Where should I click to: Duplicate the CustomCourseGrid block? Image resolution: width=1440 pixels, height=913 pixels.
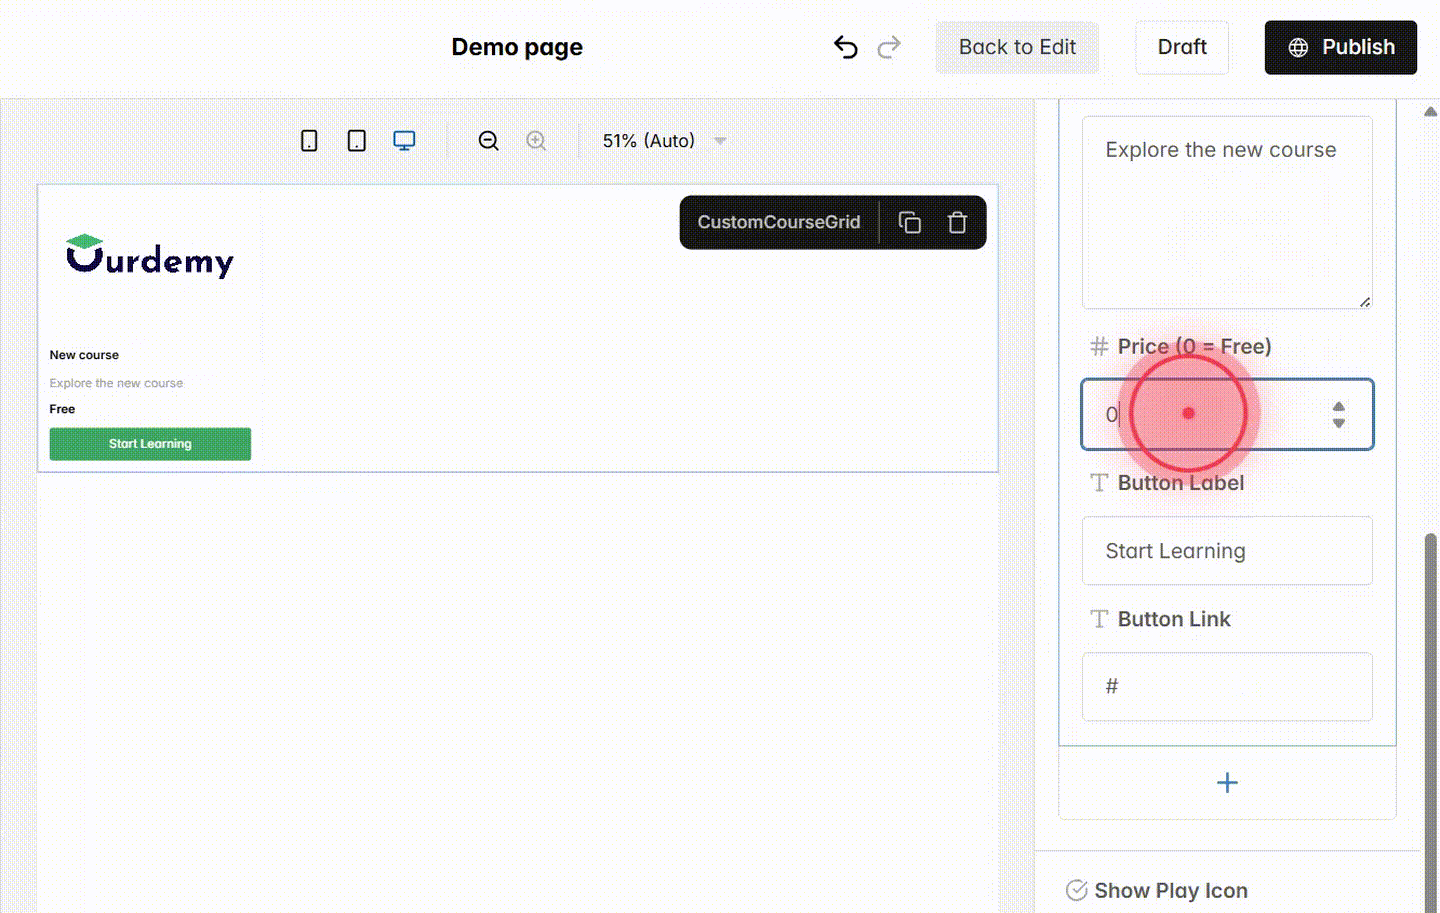(x=910, y=222)
